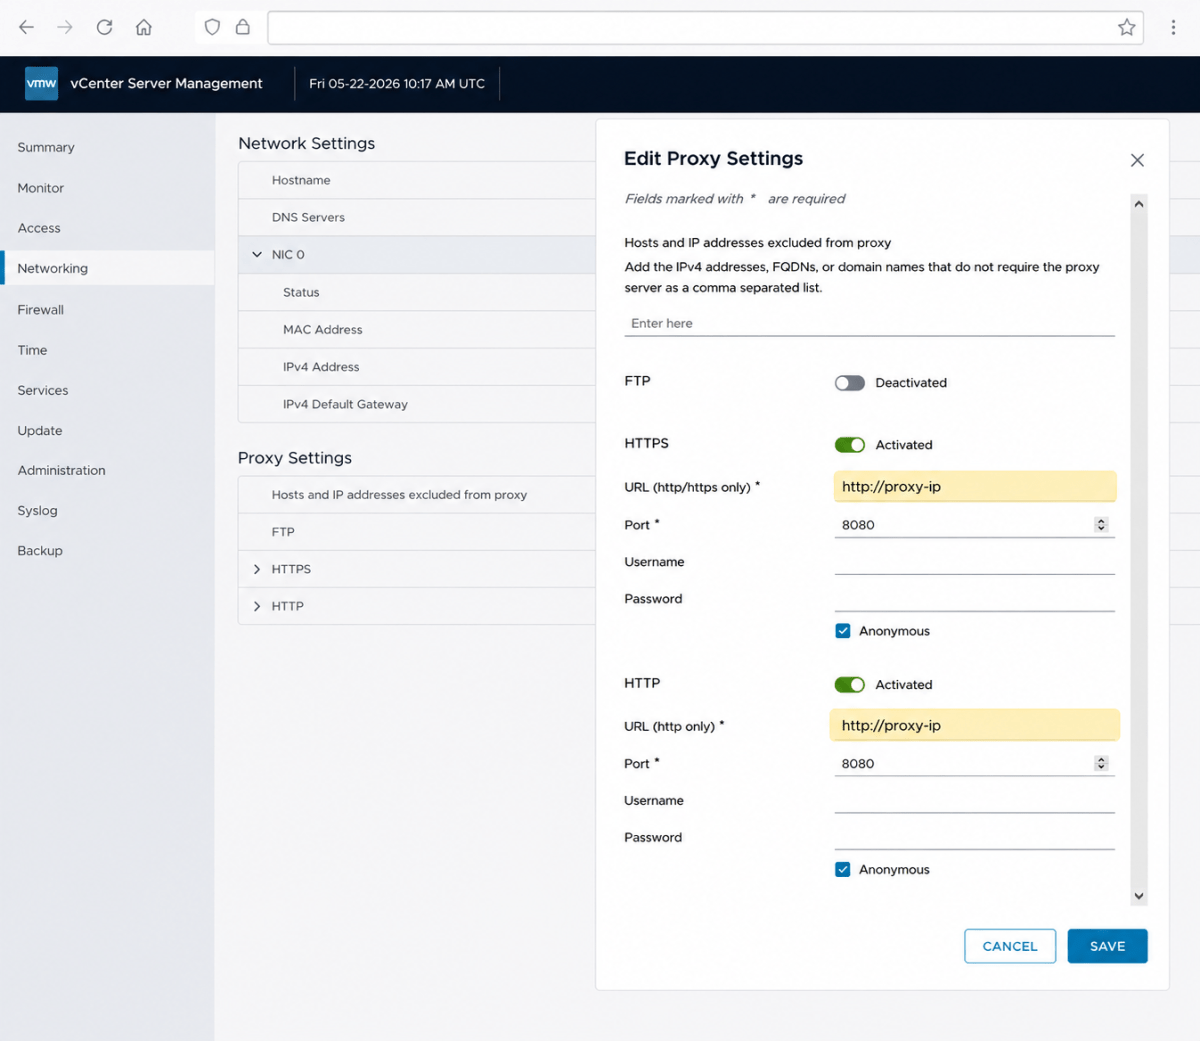The width and height of the screenshot is (1200, 1041).
Task: Click the Status row under NIC 0
Action: tap(417, 292)
